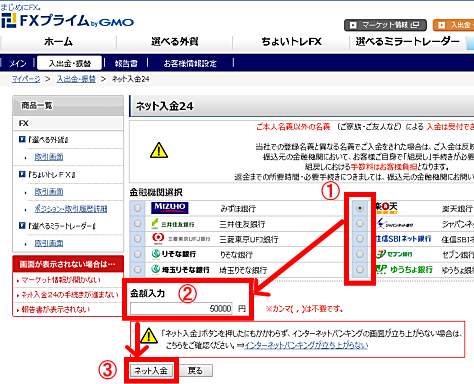Select the セブン銀行 radio button
Image resolution: width=474 pixels, height=384 pixels.
pyautogui.click(x=360, y=254)
